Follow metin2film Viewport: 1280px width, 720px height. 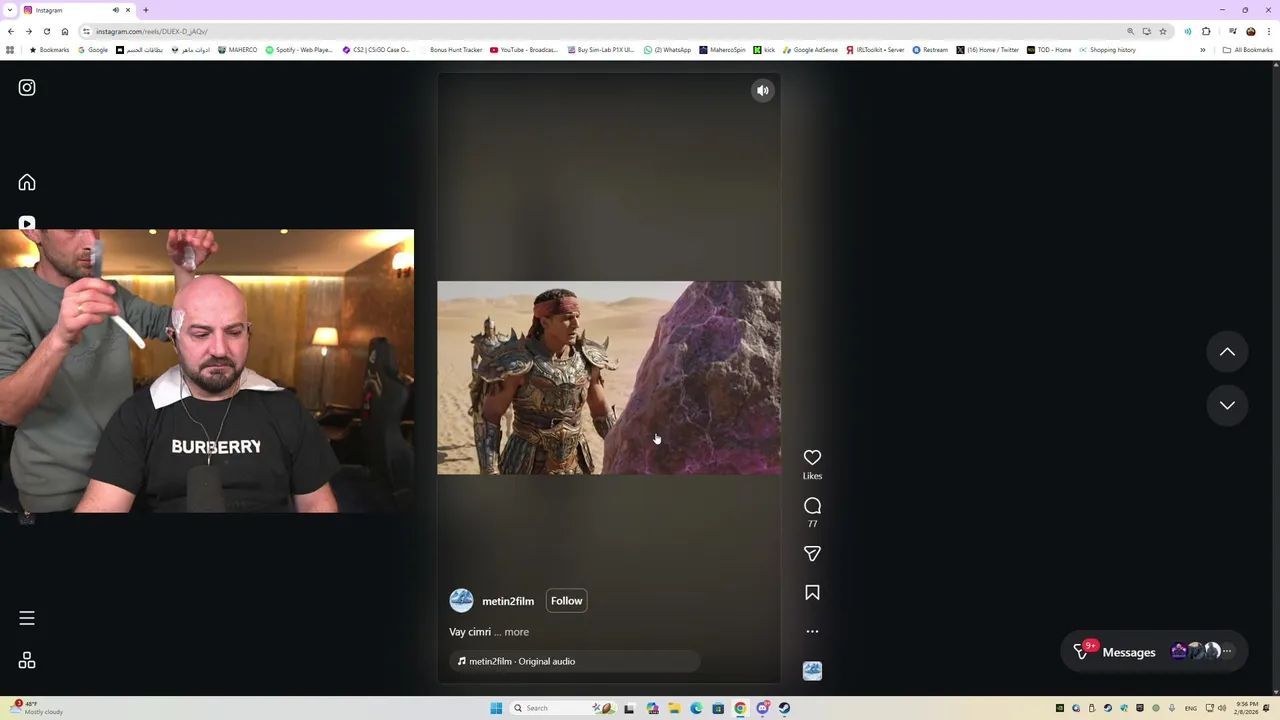(x=566, y=601)
